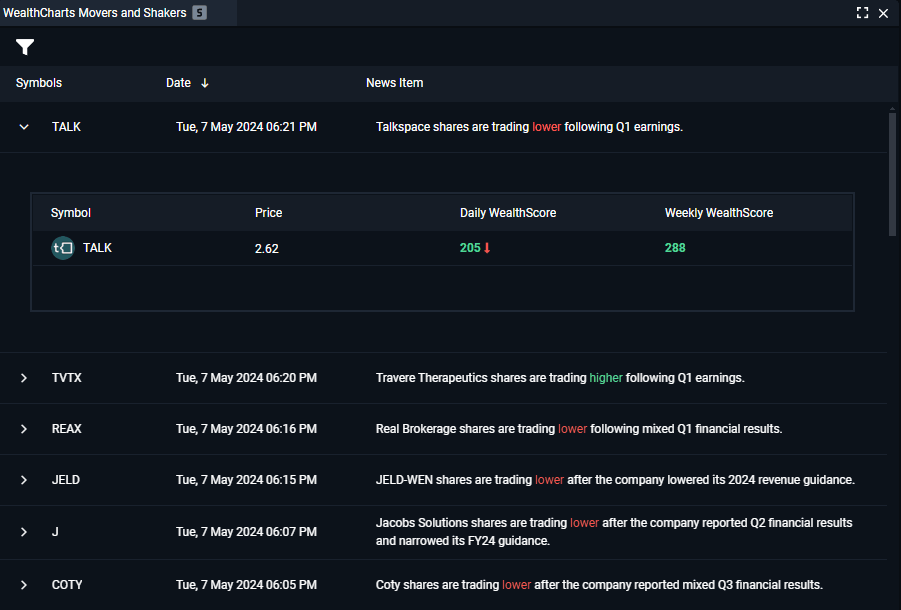Select TALK symbol in the top news row
Viewport: 901px width, 610px height.
pyautogui.click(x=66, y=127)
